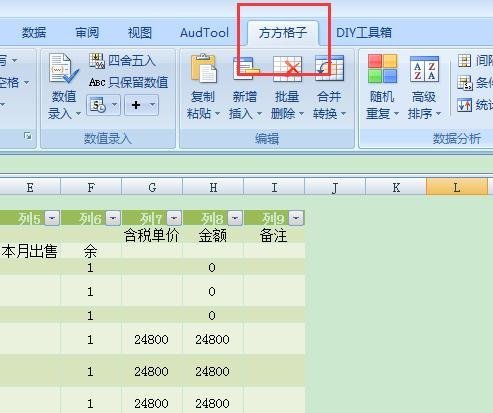Click the currency symbol tool icon
This screenshot has height=413, width=493.
[x=98, y=105]
